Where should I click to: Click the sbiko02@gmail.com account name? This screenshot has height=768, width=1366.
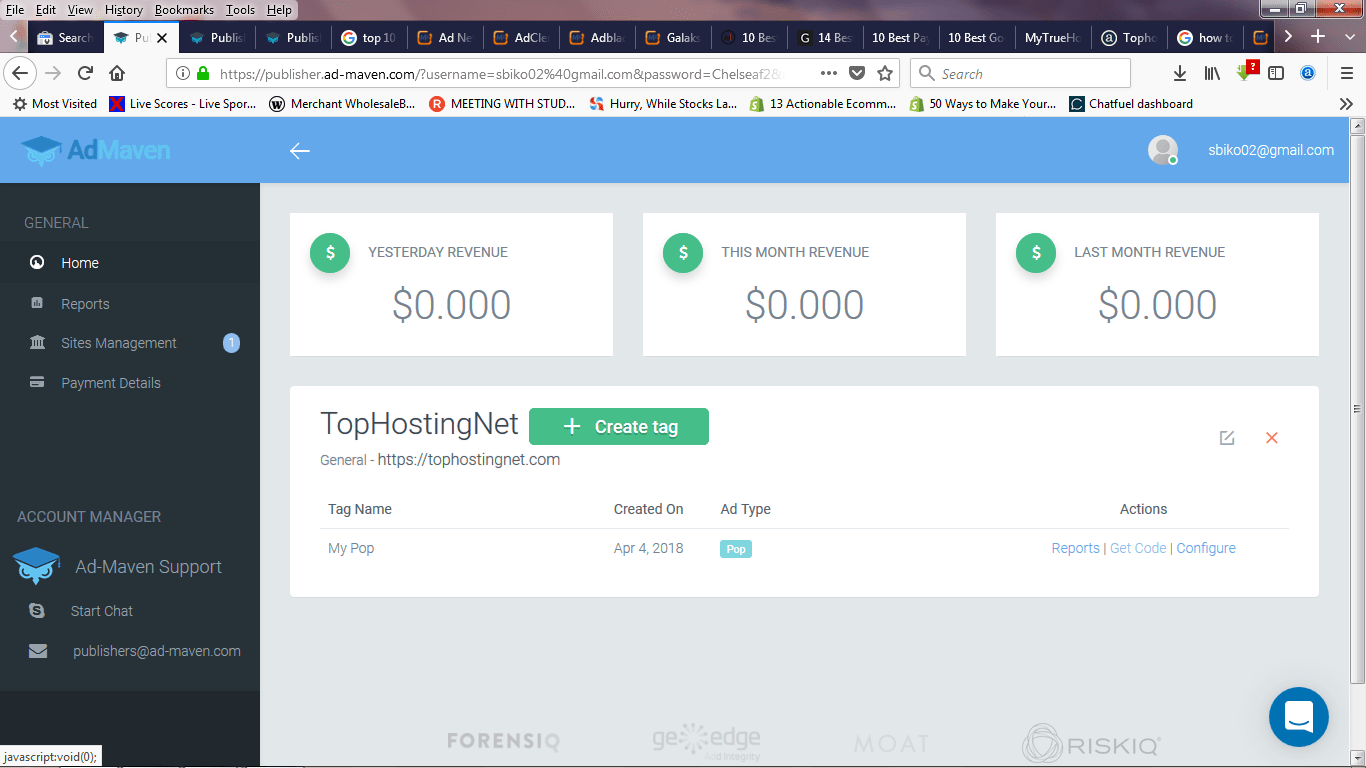[x=1271, y=150]
